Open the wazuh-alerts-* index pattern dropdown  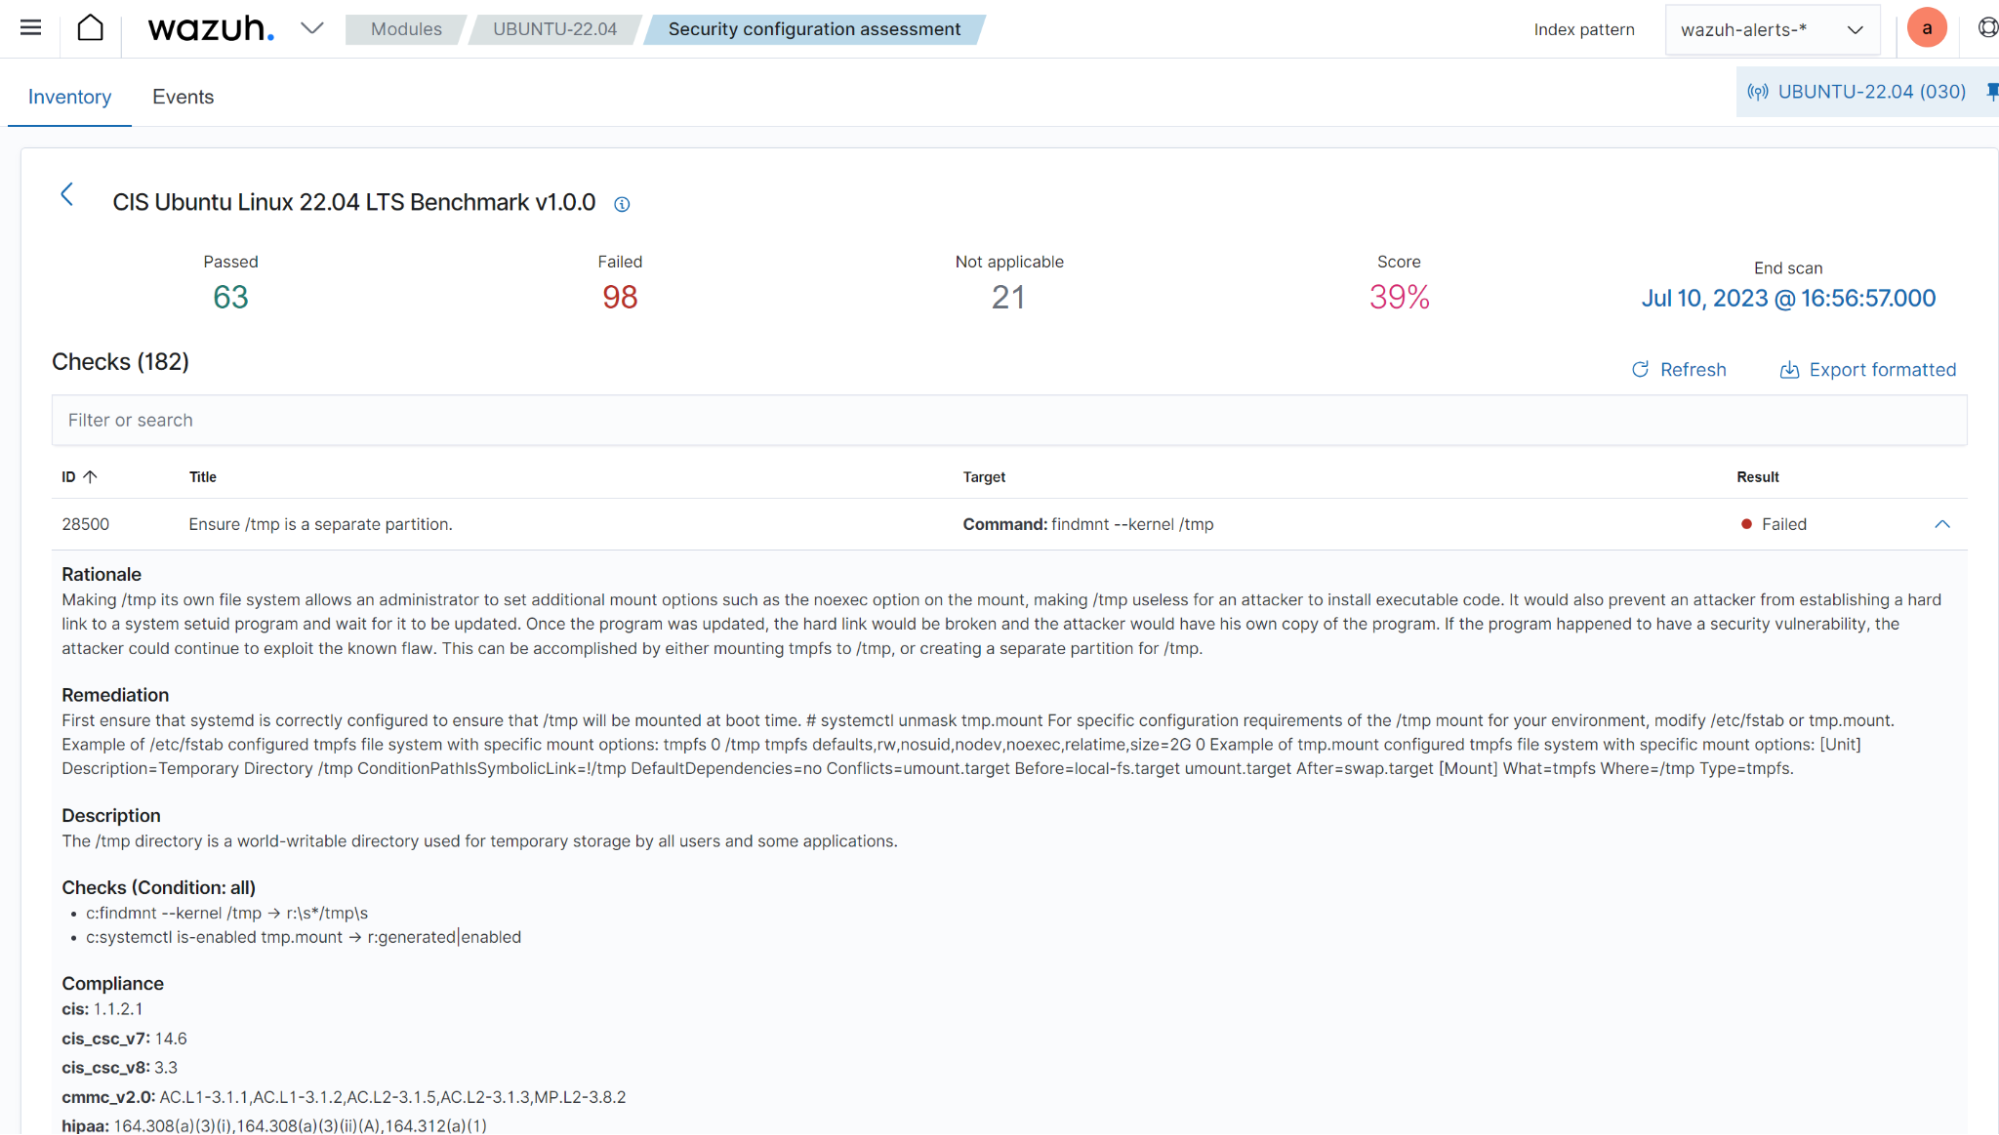pos(1772,29)
